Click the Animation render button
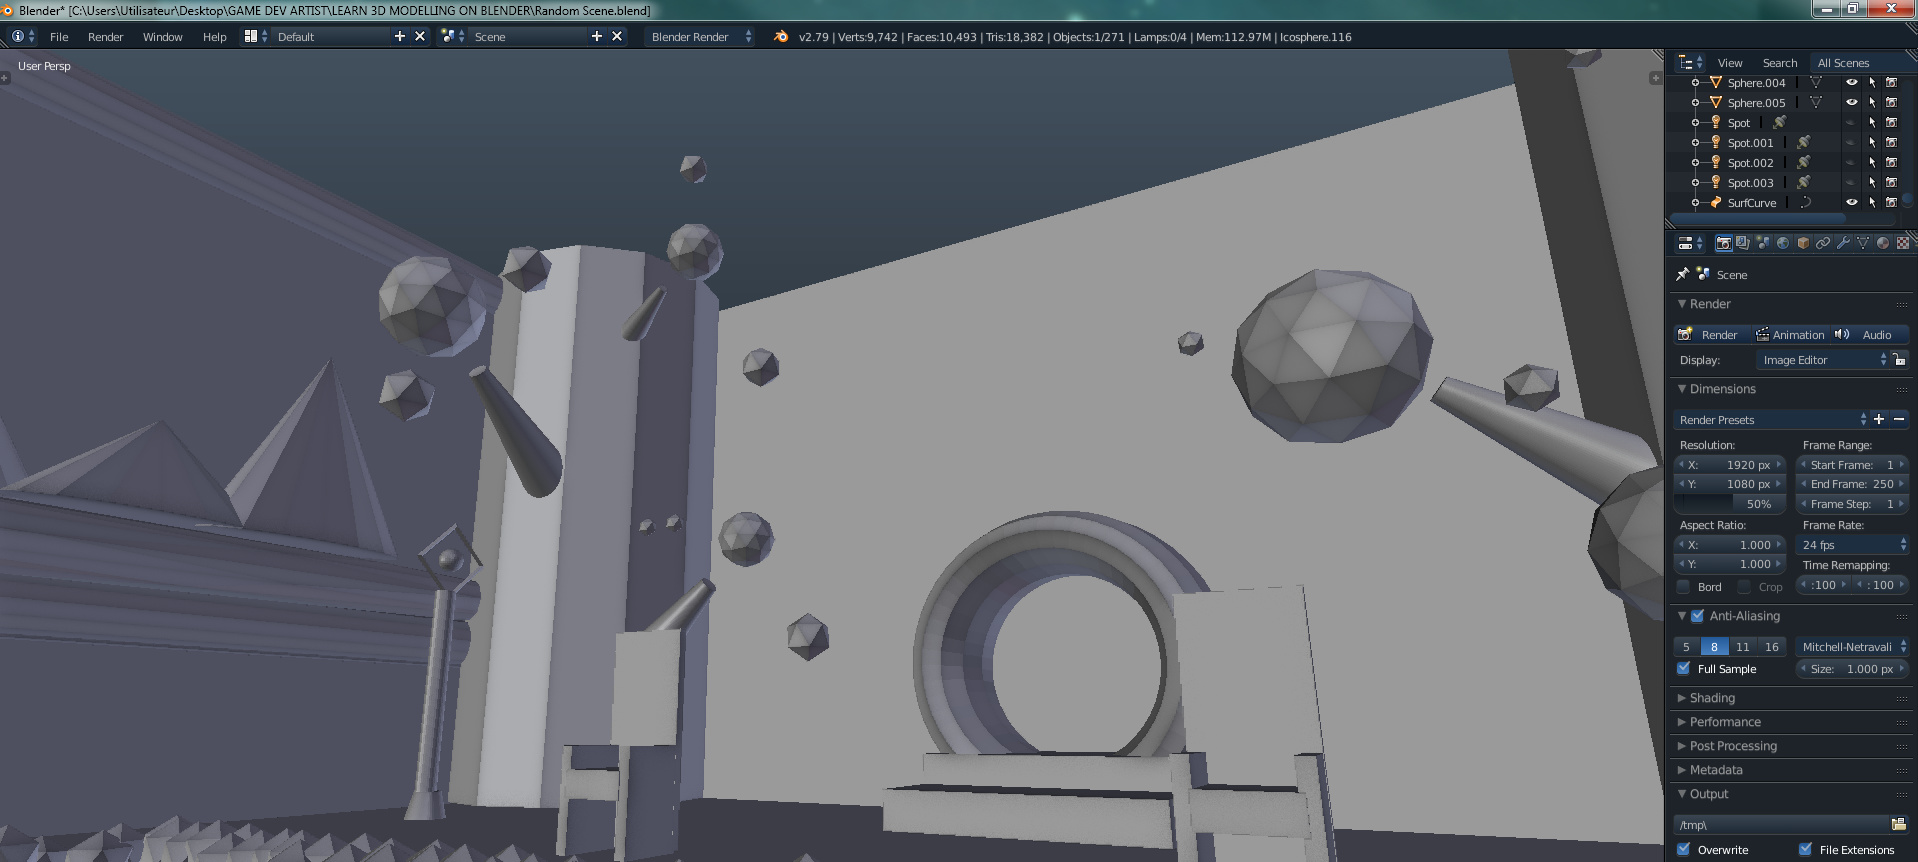Viewport: 1918px width, 862px height. pos(1790,334)
